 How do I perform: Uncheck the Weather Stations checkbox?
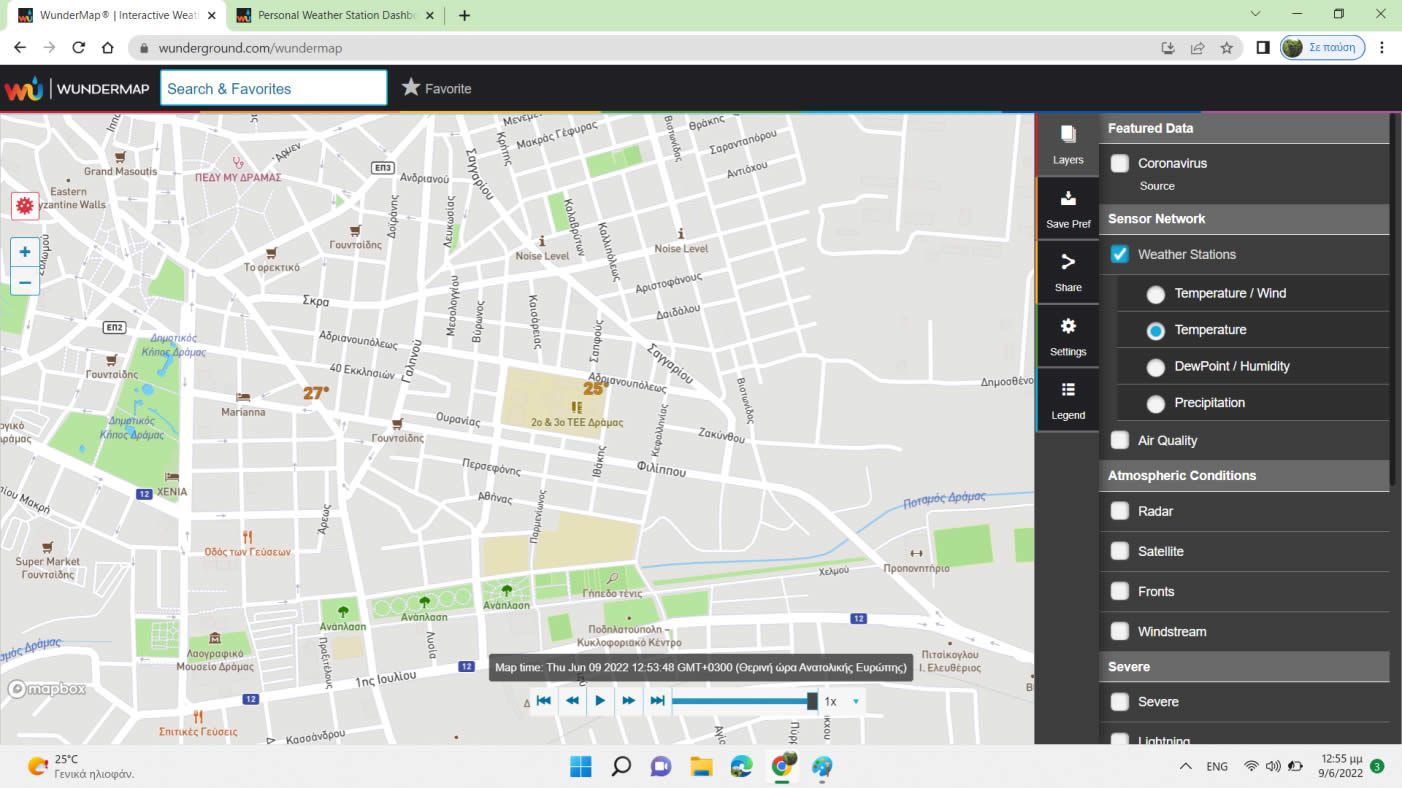click(x=1120, y=254)
